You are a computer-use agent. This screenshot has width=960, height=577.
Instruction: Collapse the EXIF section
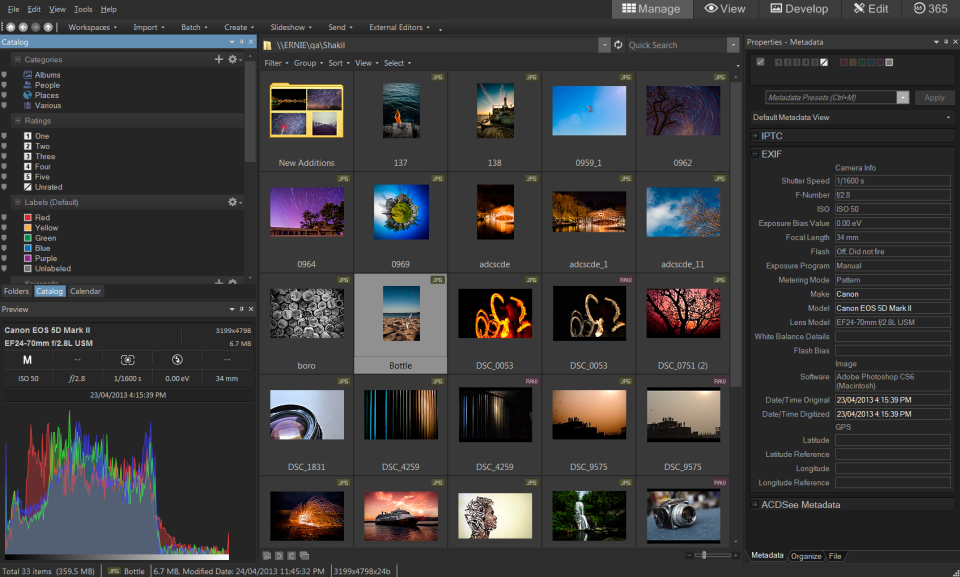pyautogui.click(x=755, y=153)
